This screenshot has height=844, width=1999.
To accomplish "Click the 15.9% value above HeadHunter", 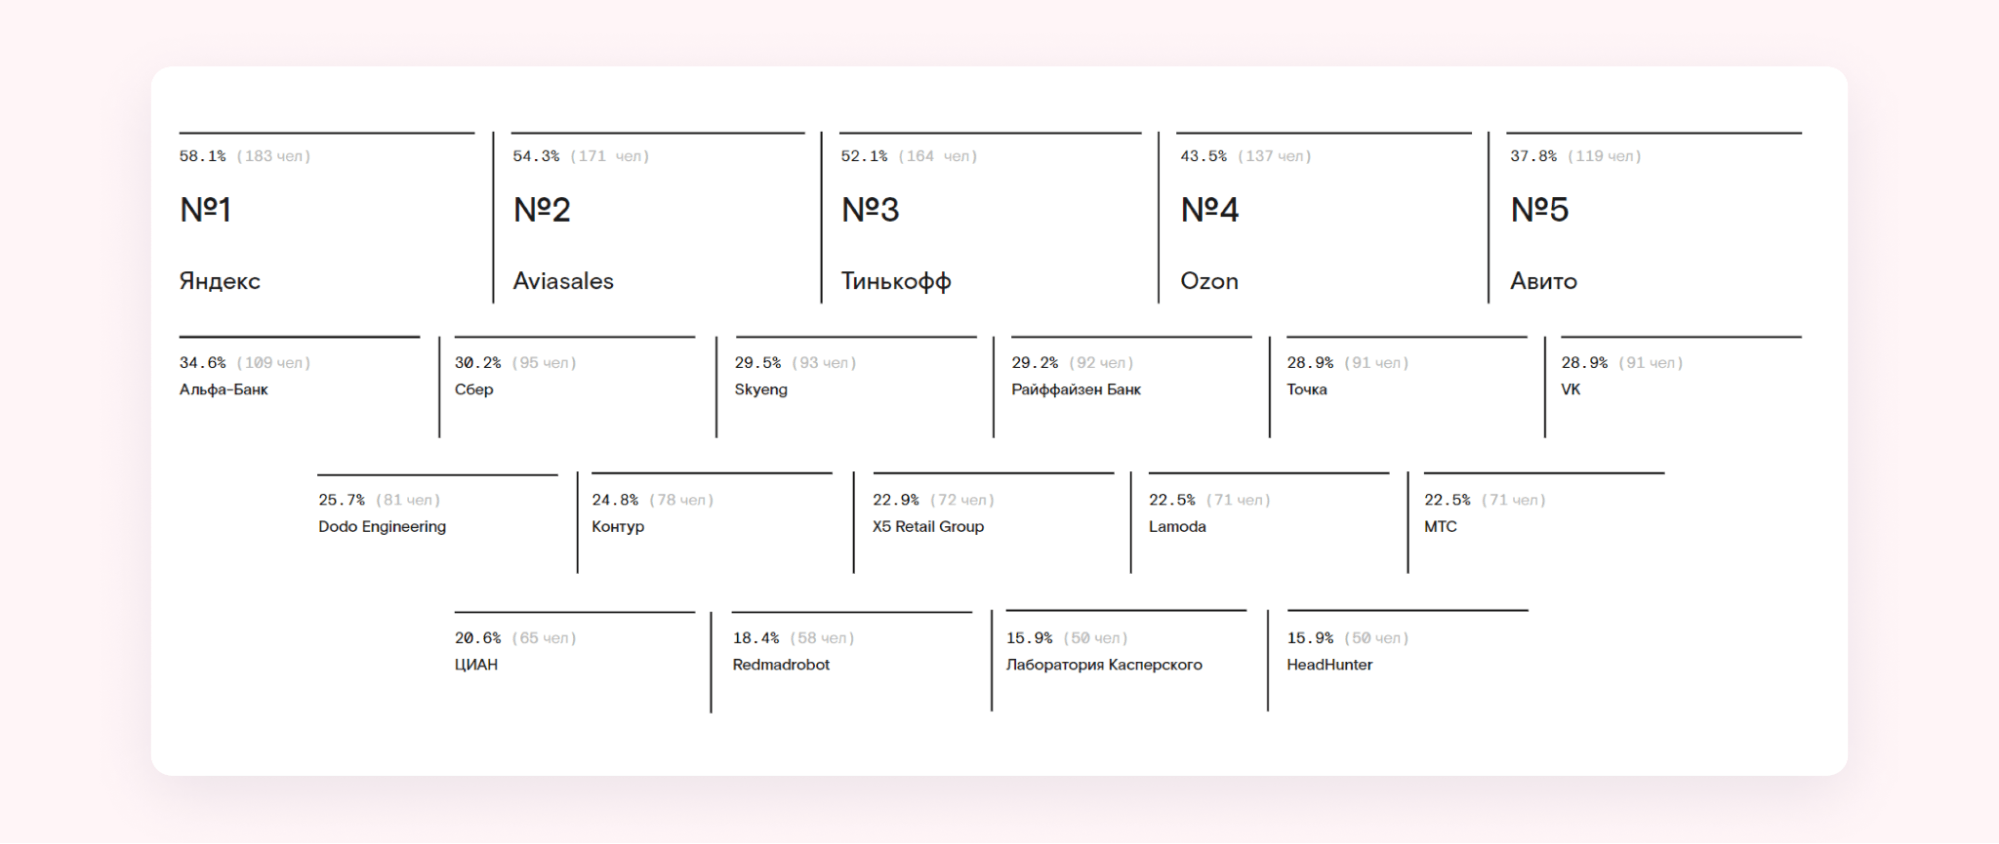I will click(1310, 638).
